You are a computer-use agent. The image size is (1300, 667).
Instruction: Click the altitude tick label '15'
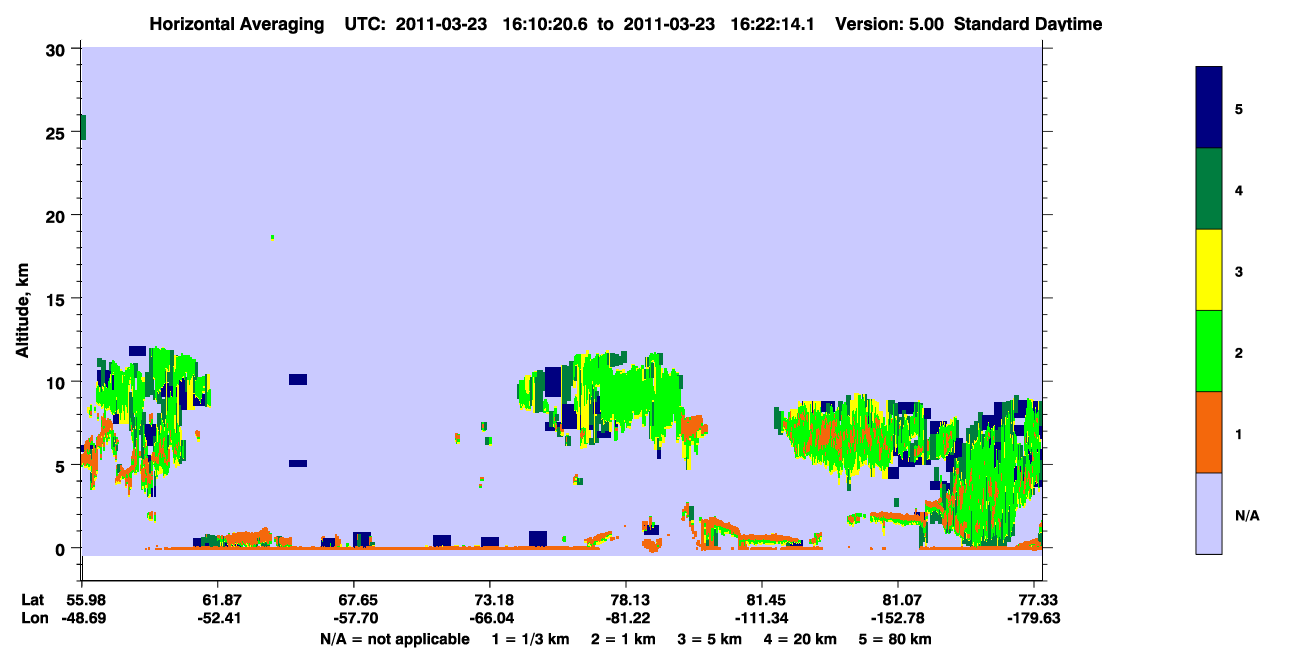click(x=57, y=298)
